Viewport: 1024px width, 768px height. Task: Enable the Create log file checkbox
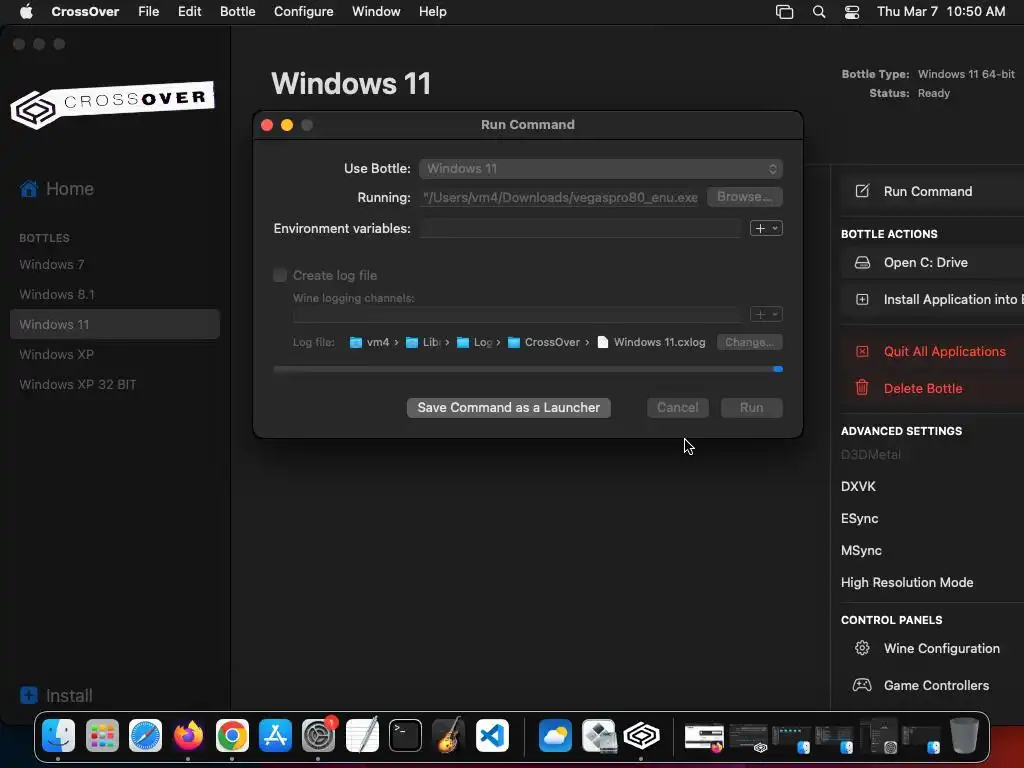(x=280, y=276)
